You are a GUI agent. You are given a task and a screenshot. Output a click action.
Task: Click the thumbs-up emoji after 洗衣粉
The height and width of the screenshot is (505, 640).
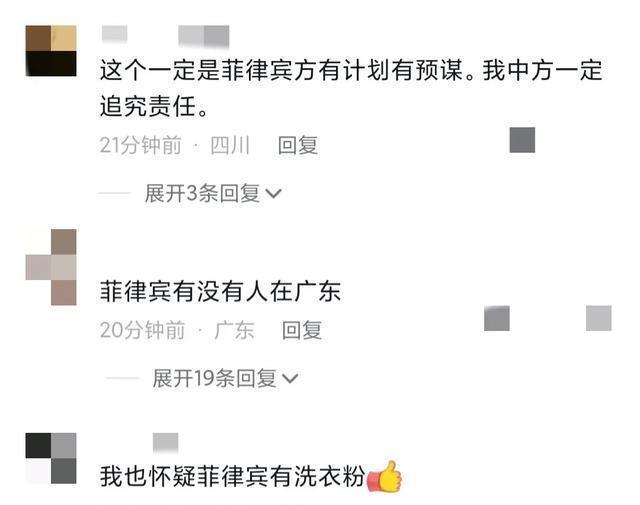point(384,476)
